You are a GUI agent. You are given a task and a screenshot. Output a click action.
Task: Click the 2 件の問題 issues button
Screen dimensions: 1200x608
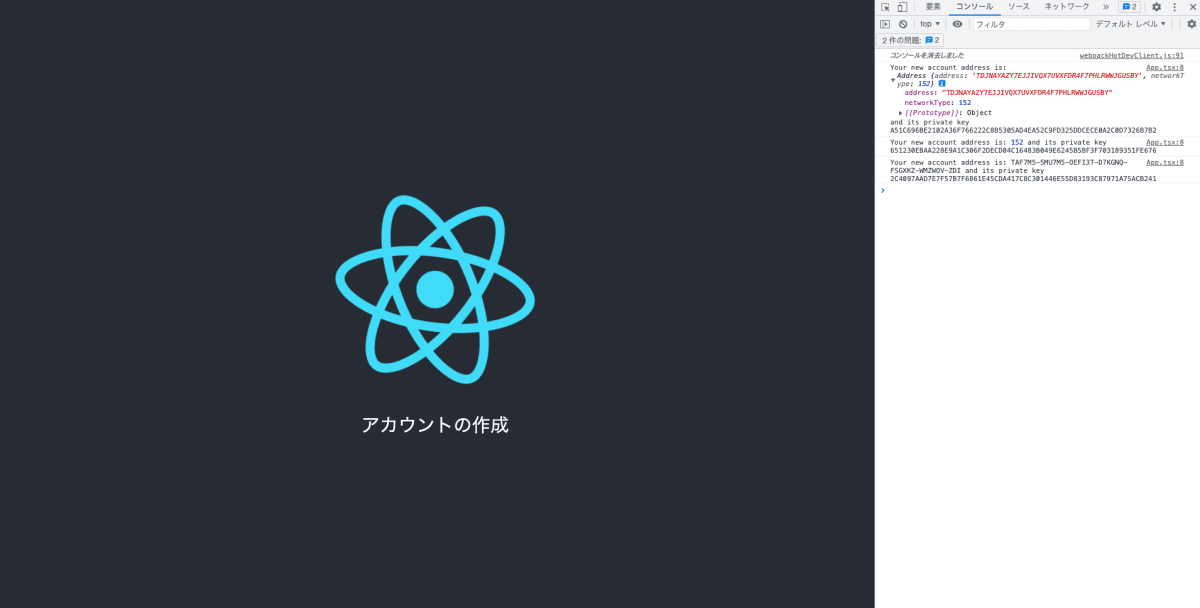click(x=911, y=40)
